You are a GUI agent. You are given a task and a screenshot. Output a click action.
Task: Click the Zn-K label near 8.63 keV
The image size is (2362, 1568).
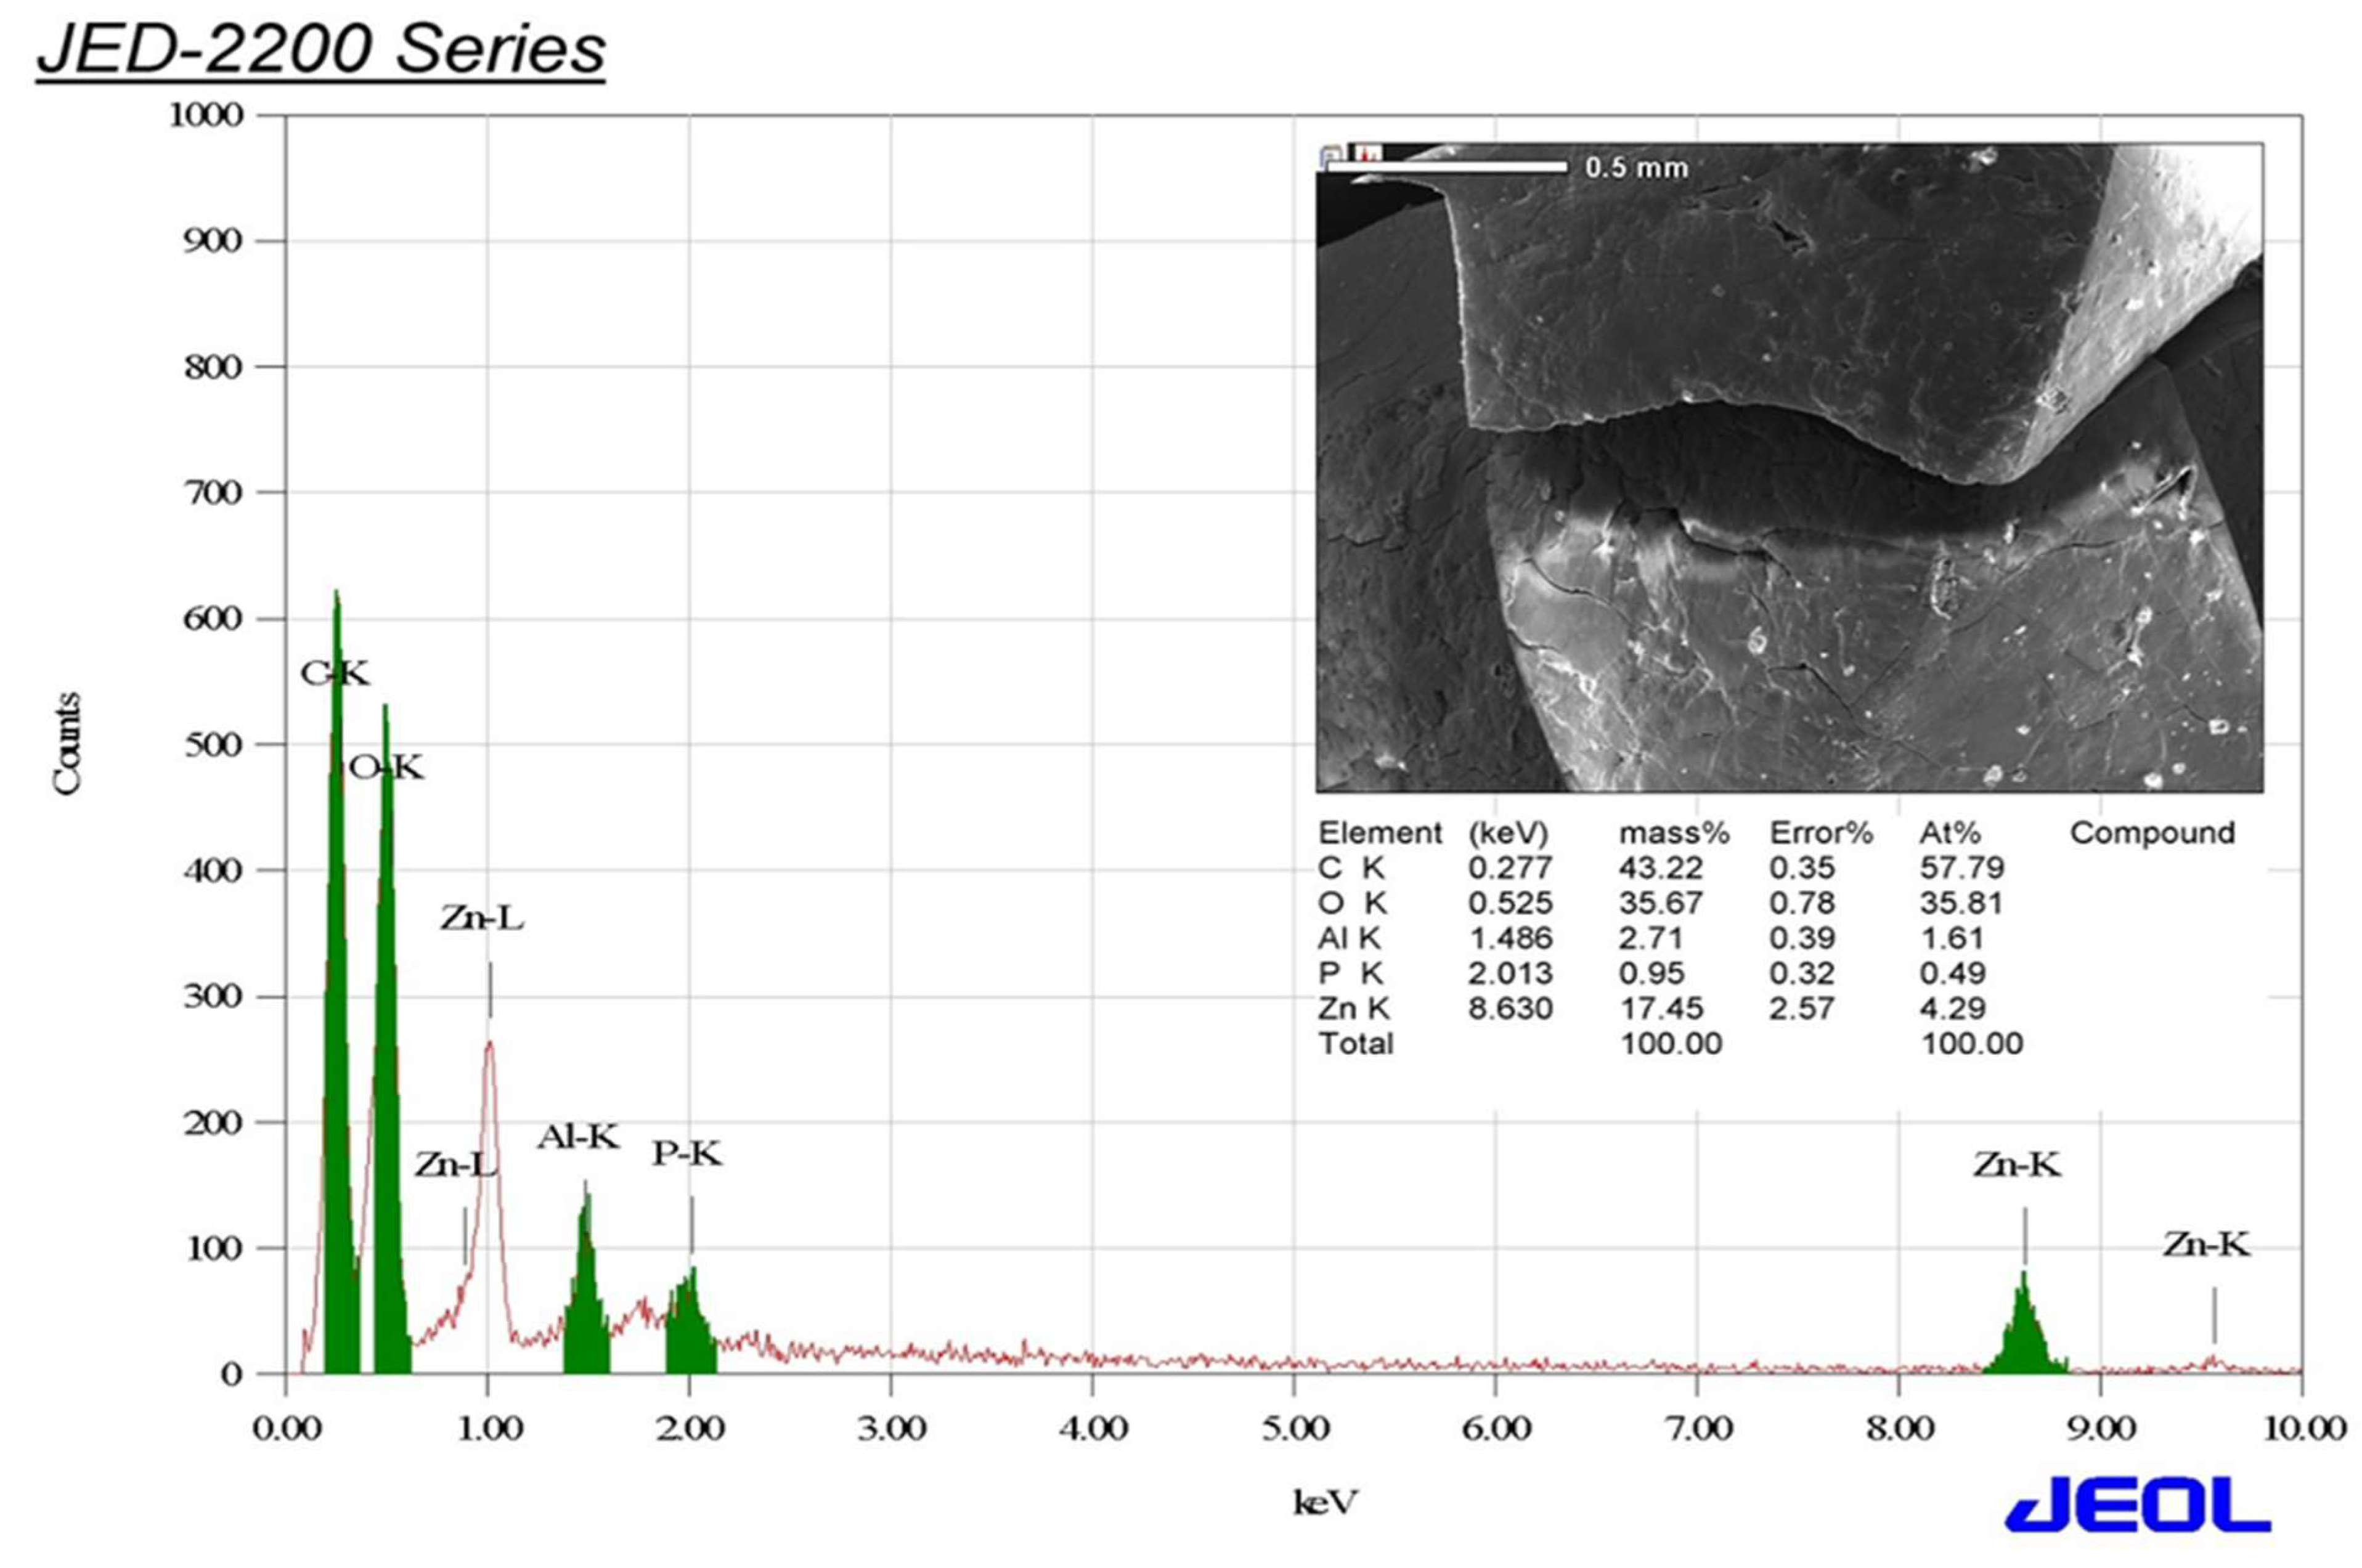tap(2016, 1165)
